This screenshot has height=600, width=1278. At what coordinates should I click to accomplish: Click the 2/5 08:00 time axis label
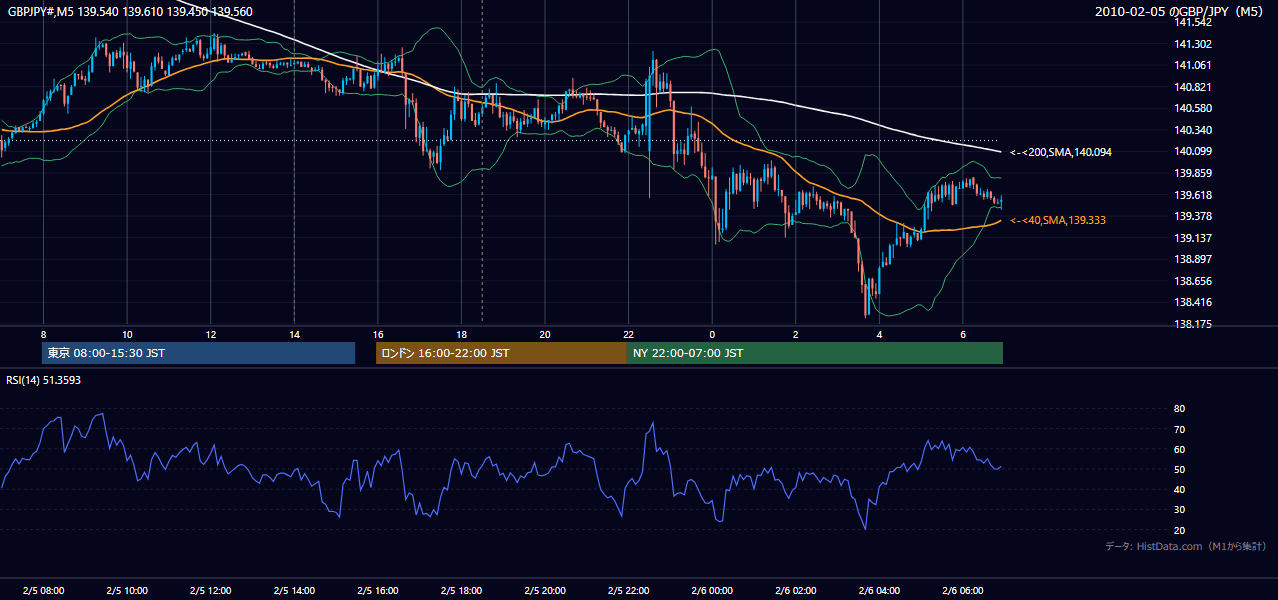point(43,590)
